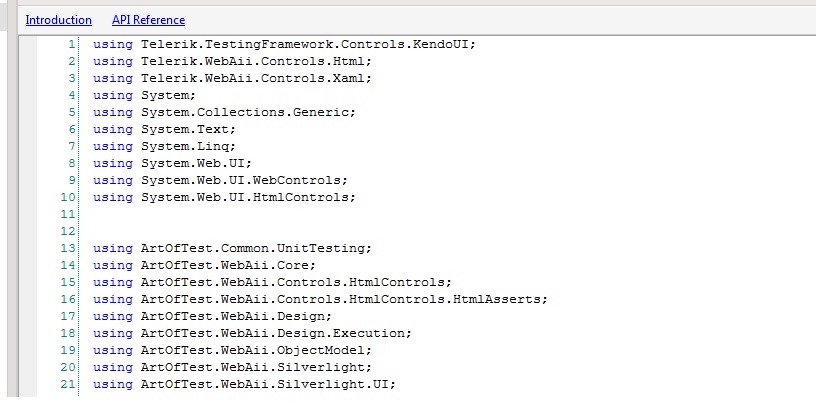Click on the System.Text using statement
The height and width of the screenshot is (411, 820).
coord(164,129)
